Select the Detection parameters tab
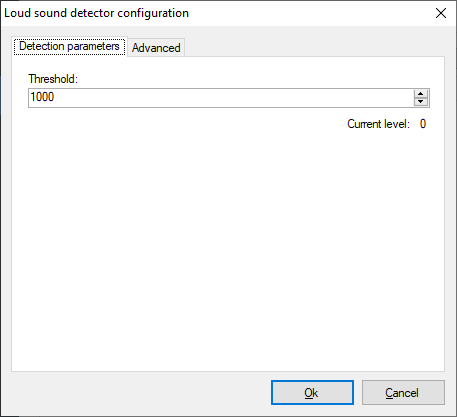457x417 pixels. pos(69,46)
